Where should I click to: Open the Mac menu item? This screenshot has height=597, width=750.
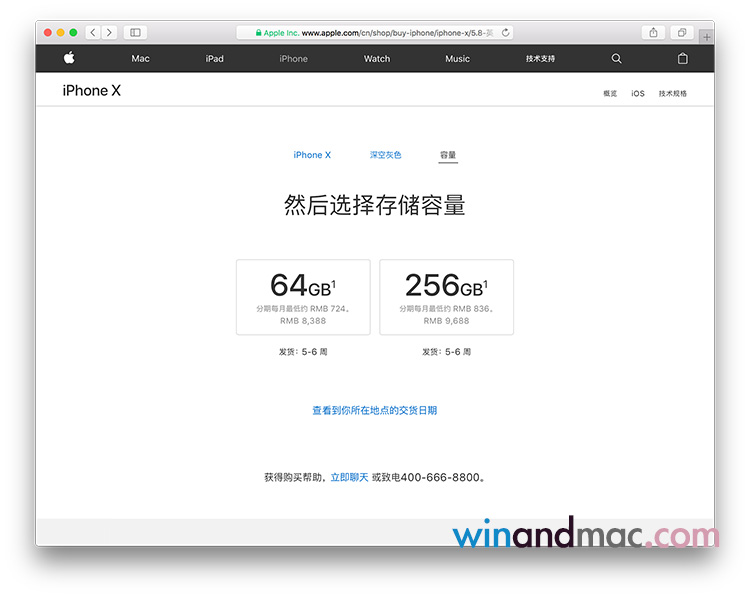(140, 59)
